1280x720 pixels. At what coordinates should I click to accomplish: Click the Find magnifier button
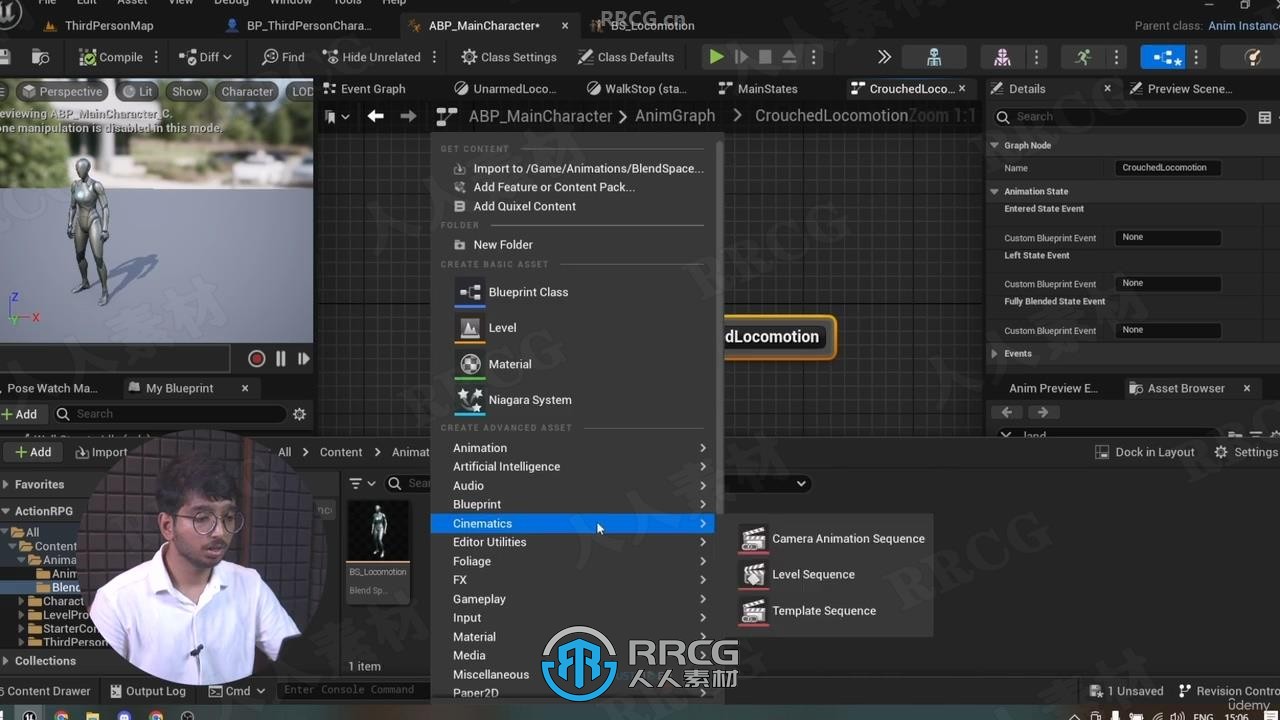[x=283, y=57]
